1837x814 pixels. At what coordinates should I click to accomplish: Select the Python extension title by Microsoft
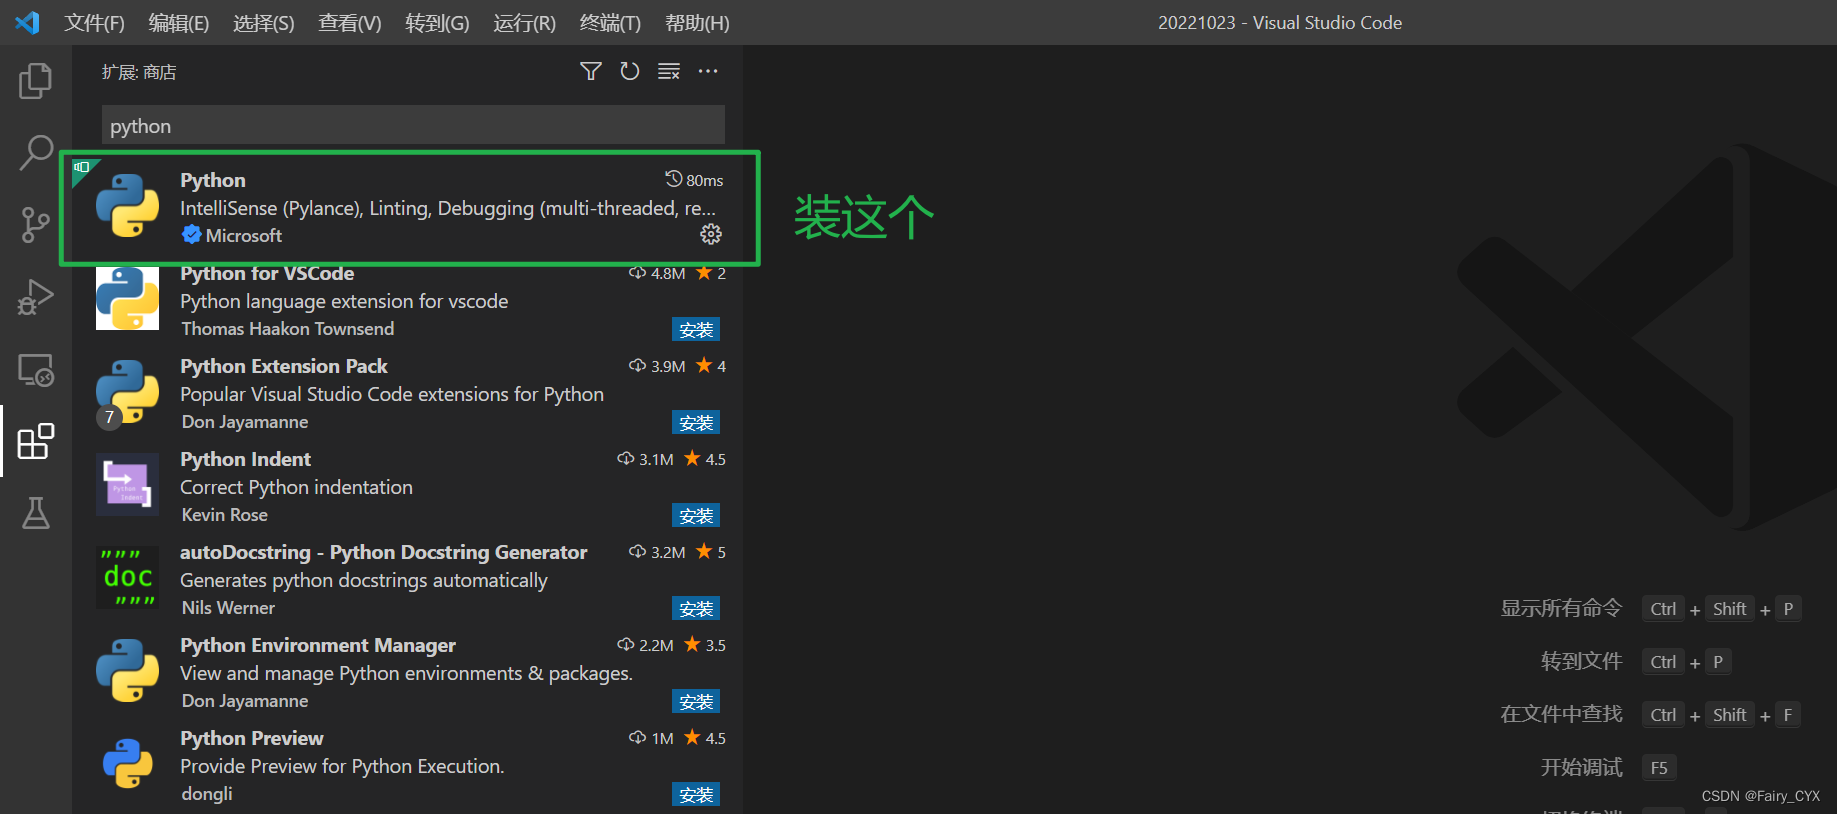coord(213,180)
